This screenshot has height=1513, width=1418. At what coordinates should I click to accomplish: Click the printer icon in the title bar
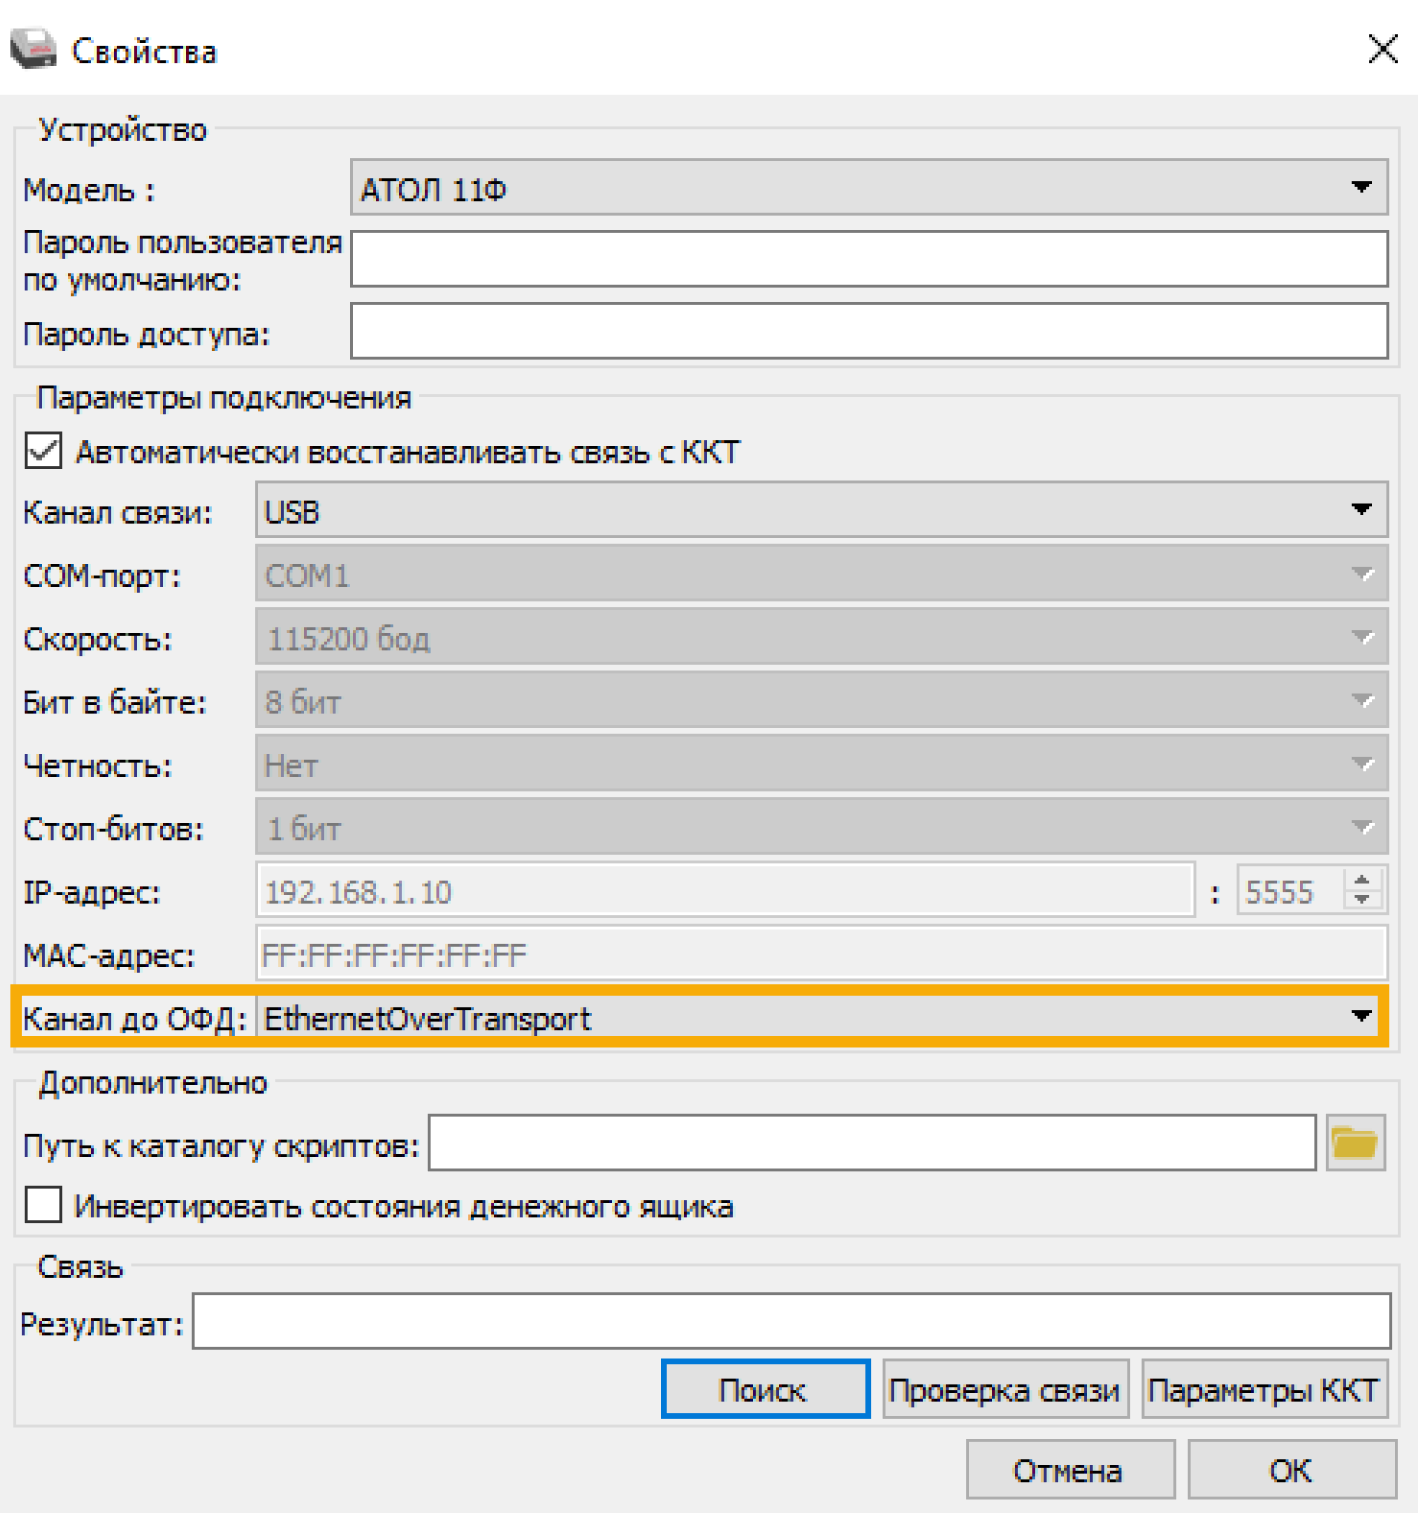tap(34, 49)
